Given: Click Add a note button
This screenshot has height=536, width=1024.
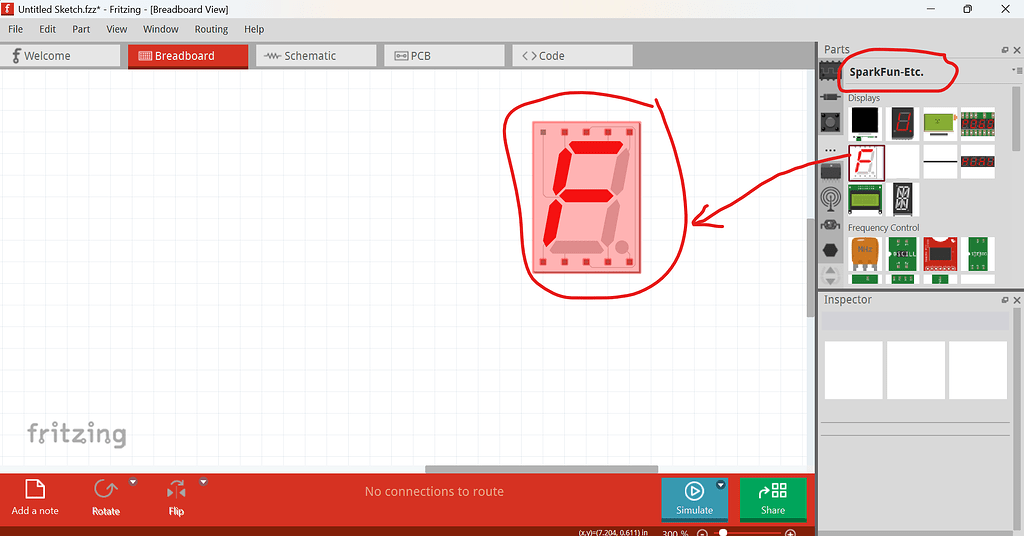Looking at the screenshot, I should [35, 497].
